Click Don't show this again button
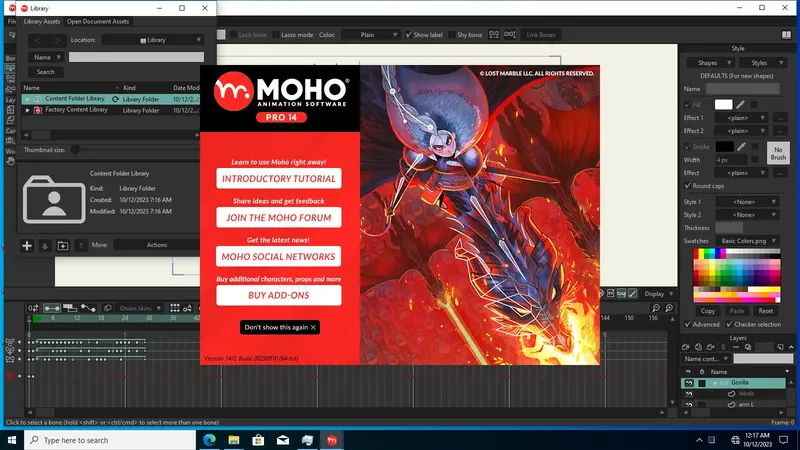 pyautogui.click(x=280, y=328)
